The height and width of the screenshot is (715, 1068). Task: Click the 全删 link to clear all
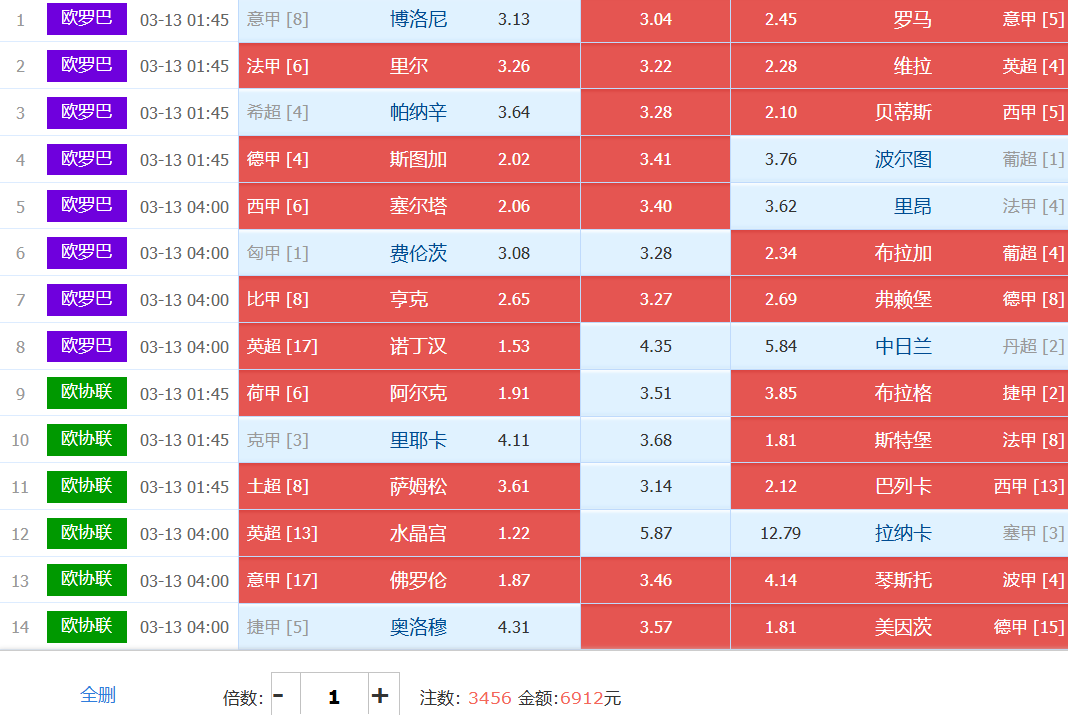point(98,695)
